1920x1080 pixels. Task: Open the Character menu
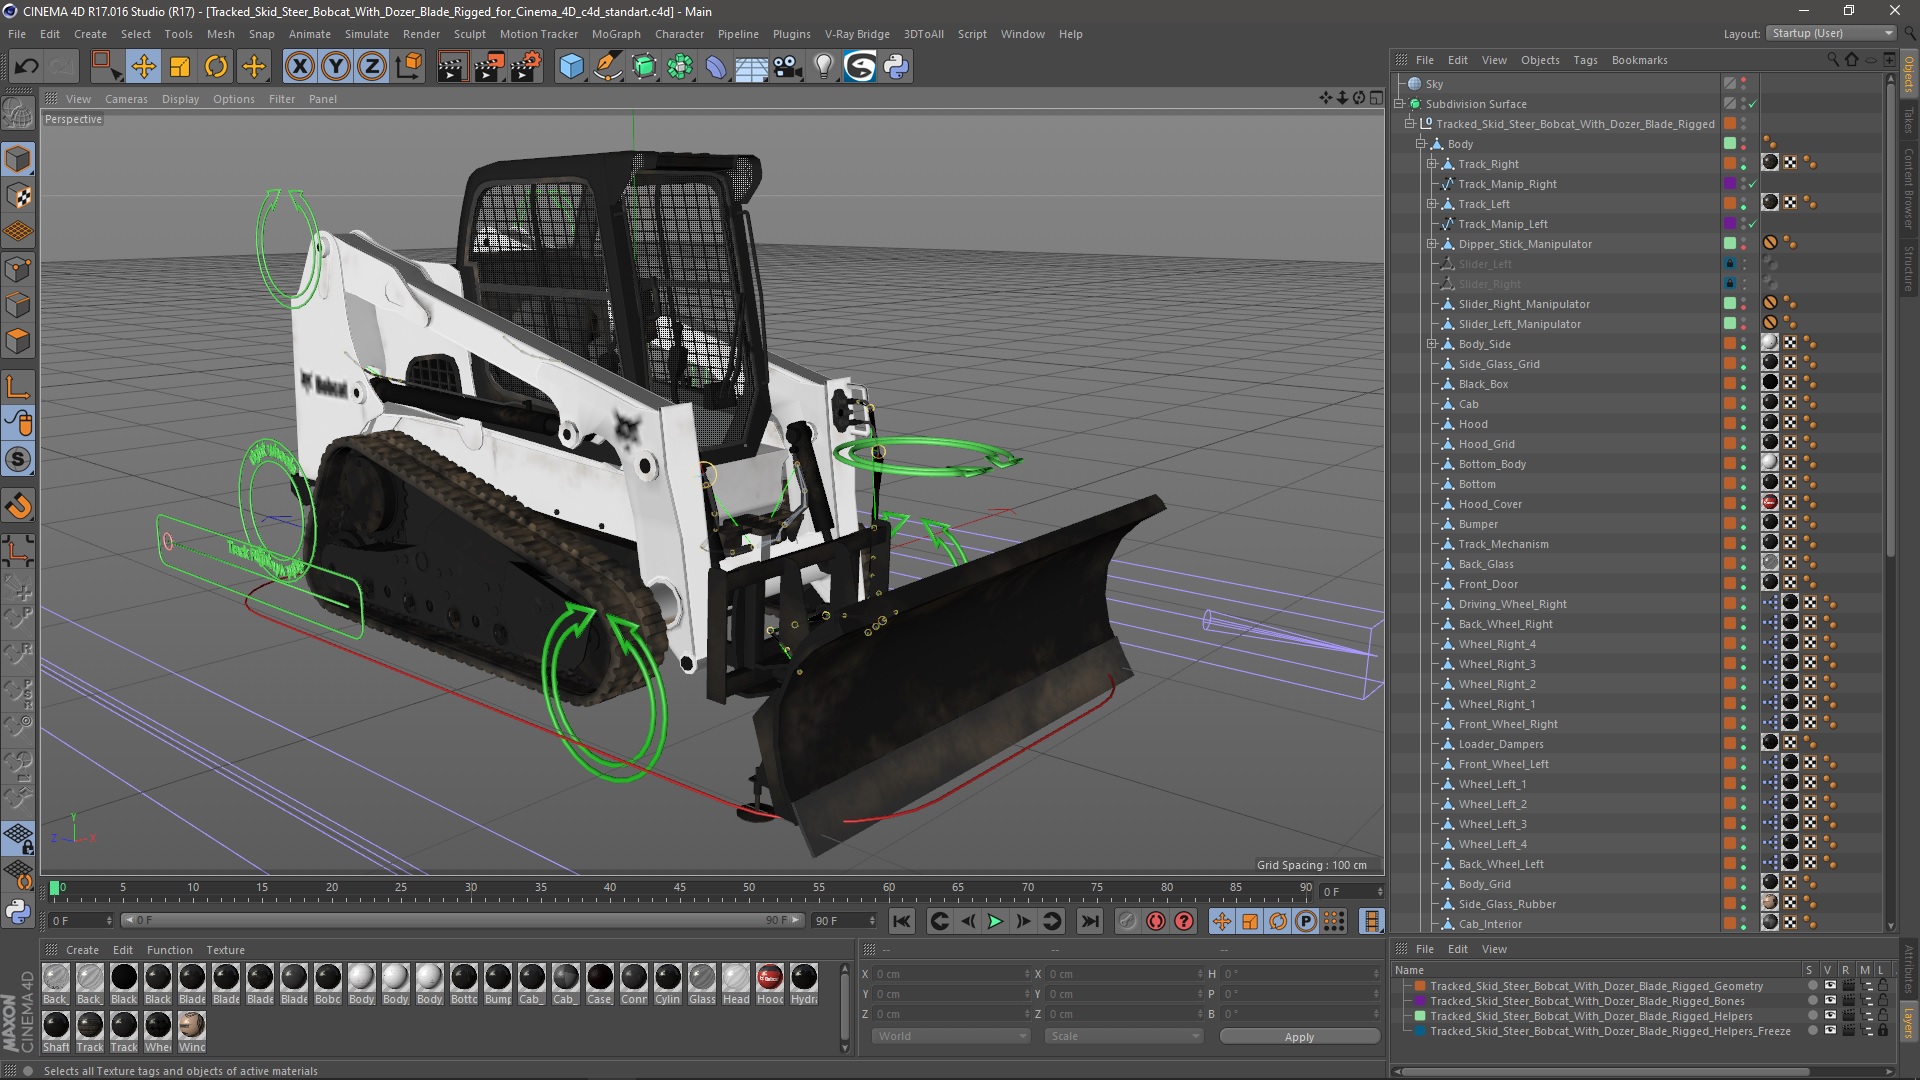[x=679, y=34]
